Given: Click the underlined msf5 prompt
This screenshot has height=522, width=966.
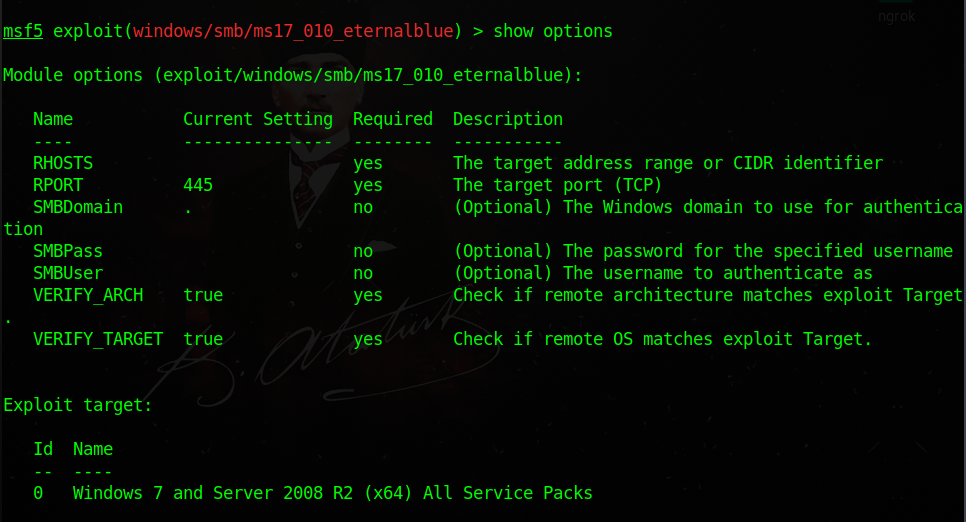Looking at the screenshot, I should [23, 31].
